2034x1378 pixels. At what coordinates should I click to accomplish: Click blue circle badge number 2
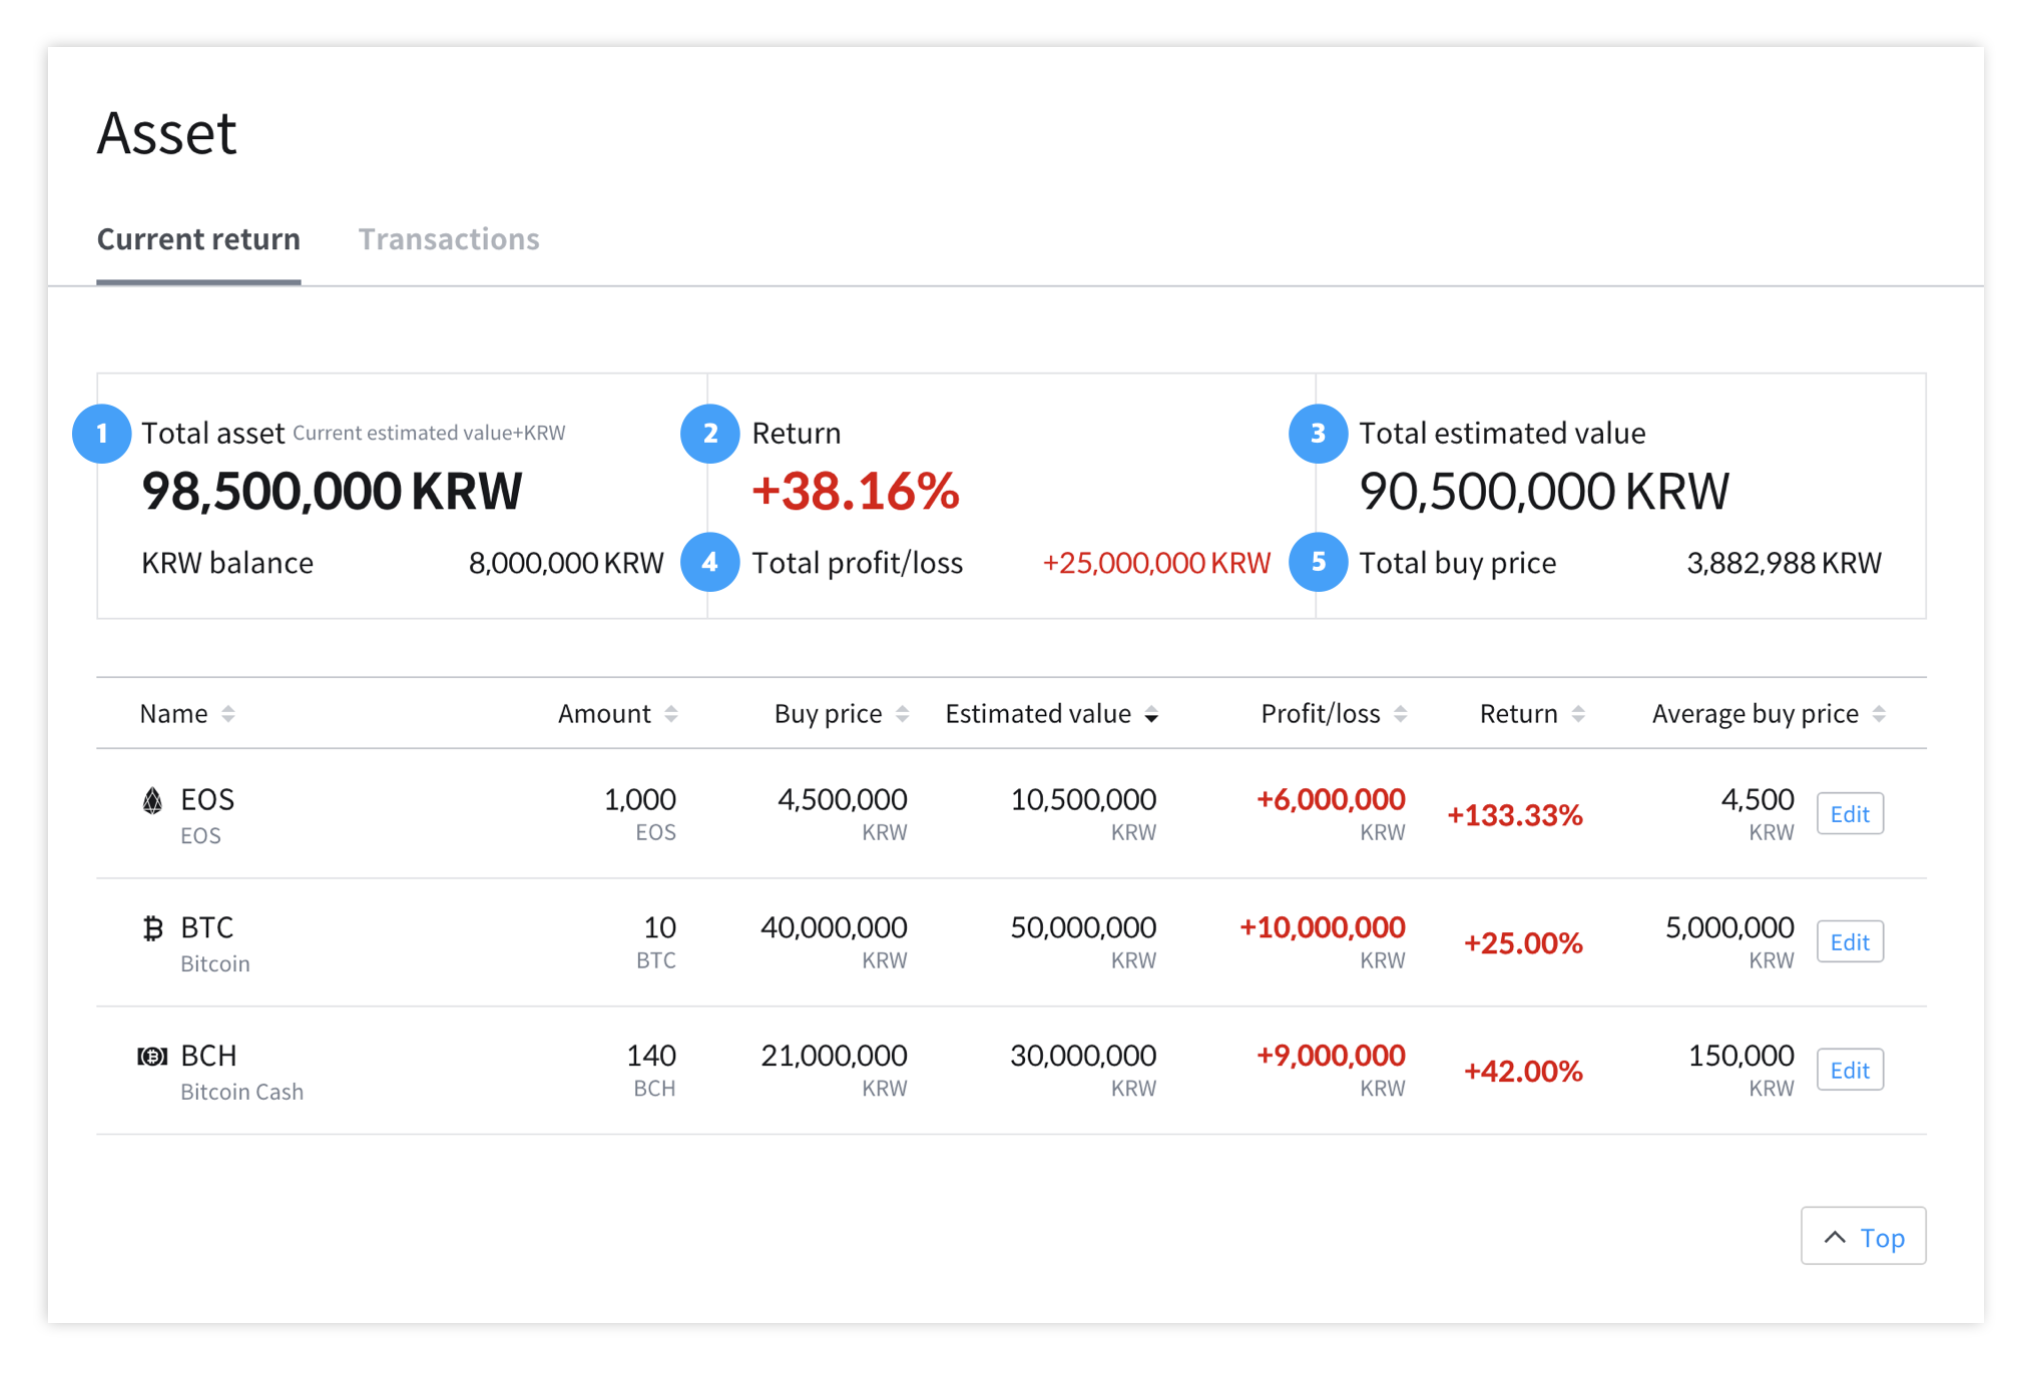[x=710, y=434]
